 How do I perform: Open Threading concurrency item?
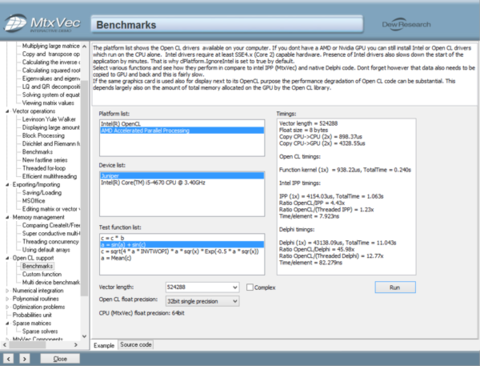pyautogui.click(x=50, y=242)
